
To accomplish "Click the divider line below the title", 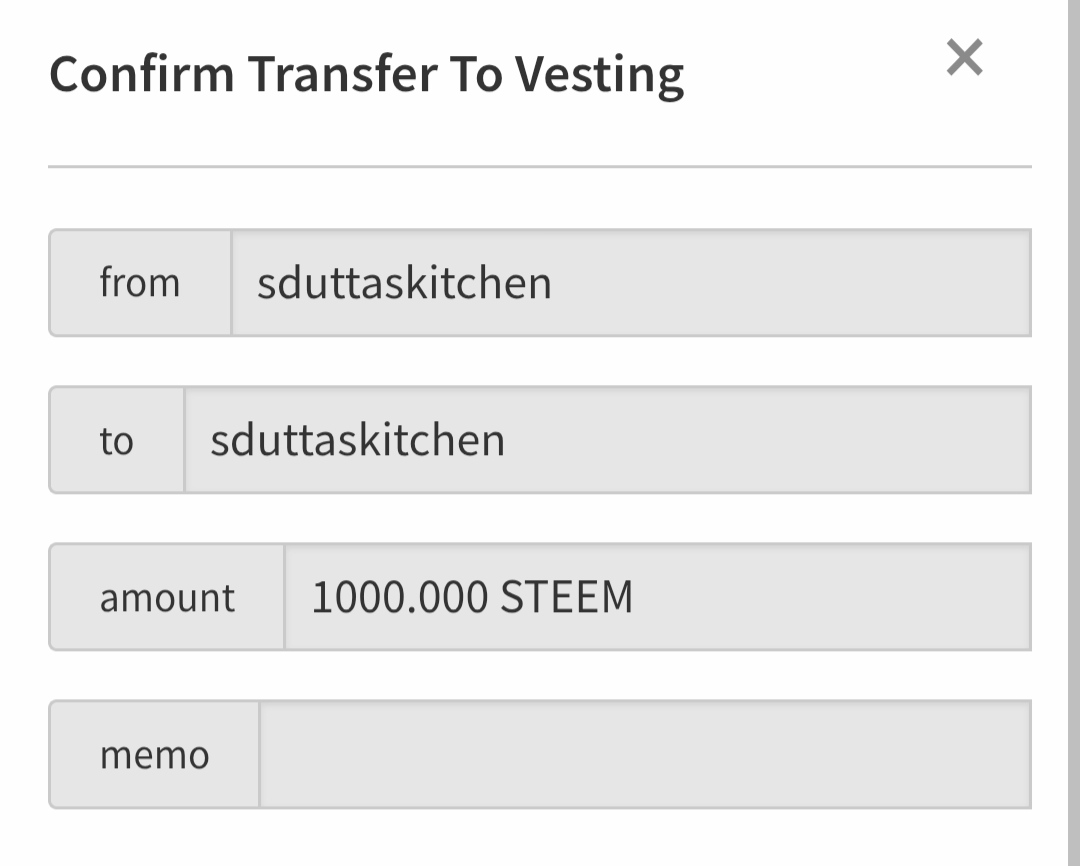I will click(540, 167).
